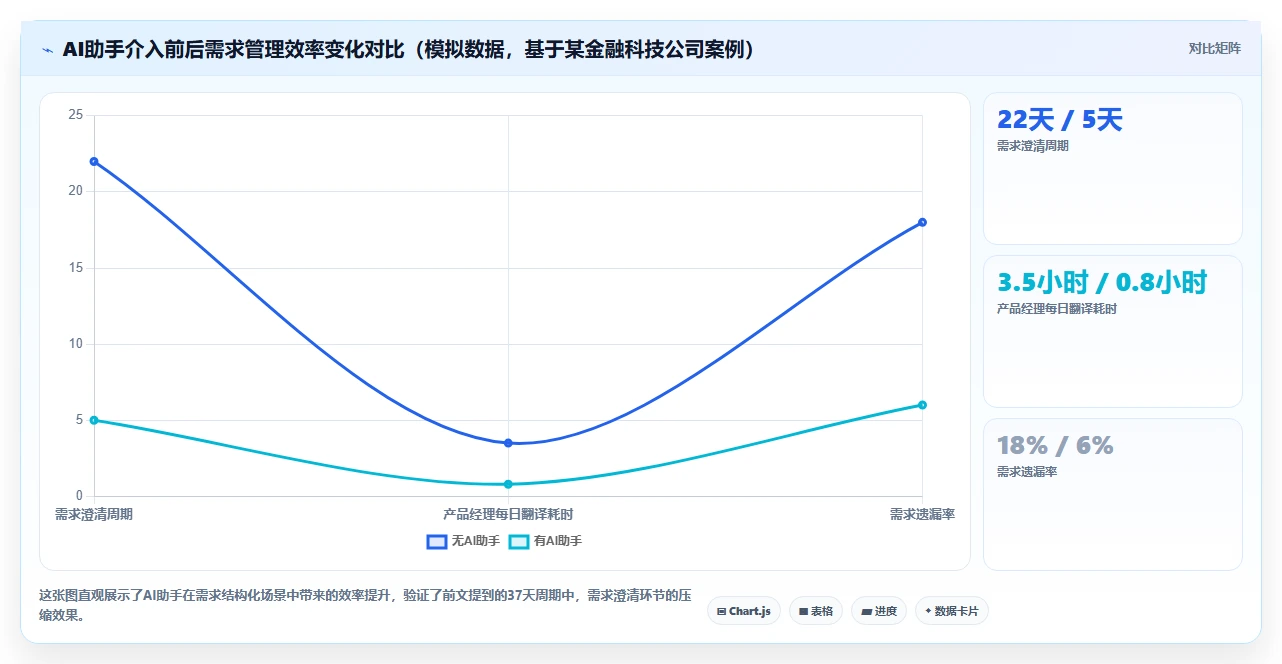The height and width of the screenshot is (664, 1282).
Task: Click the blue 无AI助手 legend color box
Action: tap(437, 541)
